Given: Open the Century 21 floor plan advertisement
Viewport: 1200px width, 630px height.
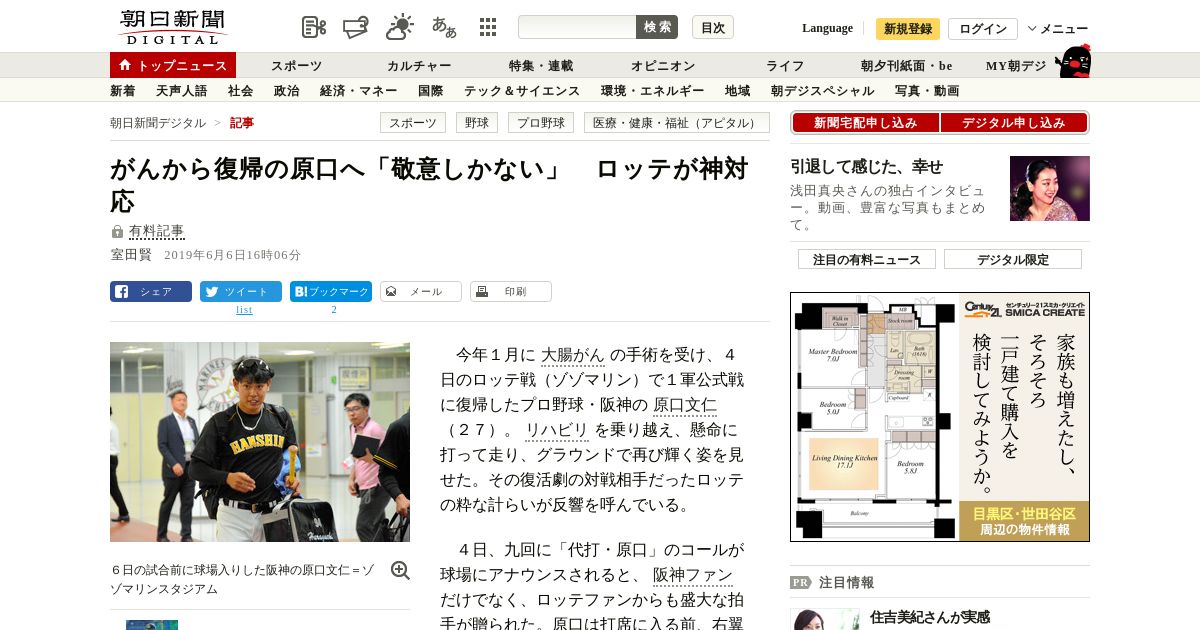Looking at the screenshot, I should point(940,417).
